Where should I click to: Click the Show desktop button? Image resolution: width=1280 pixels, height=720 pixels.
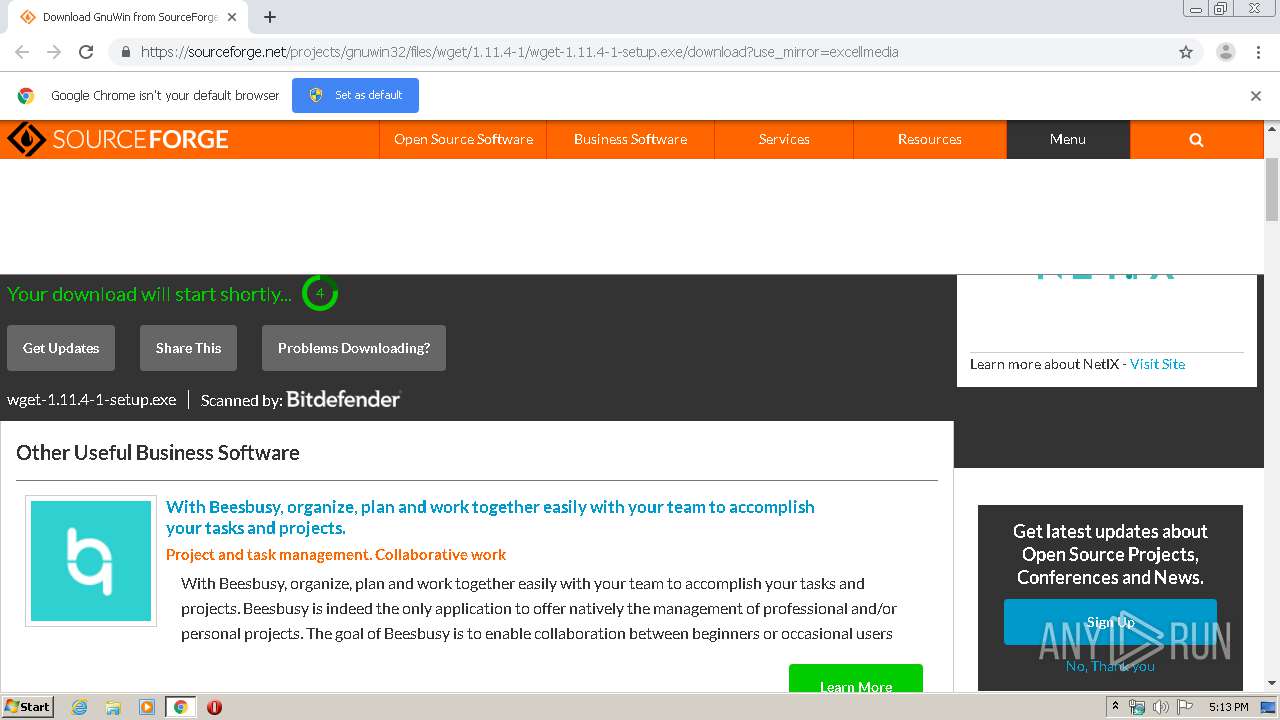click(1269, 707)
